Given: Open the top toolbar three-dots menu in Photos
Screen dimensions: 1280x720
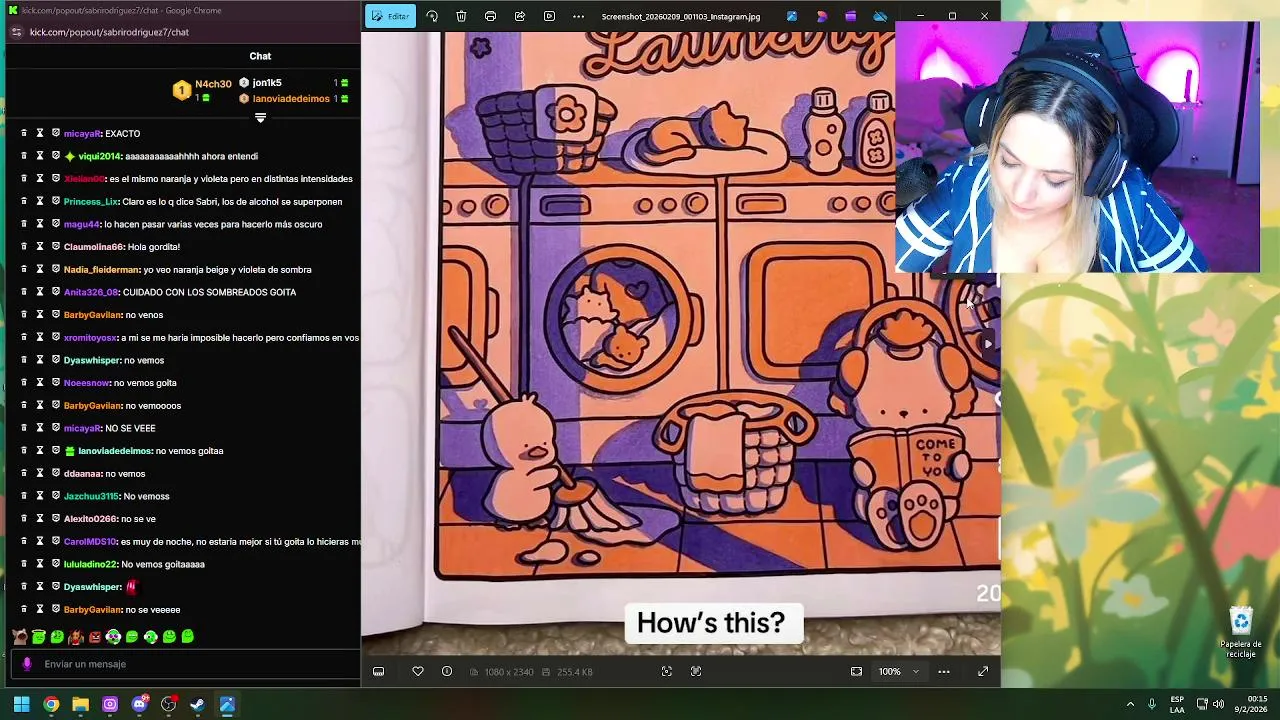Looking at the screenshot, I should (578, 16).
